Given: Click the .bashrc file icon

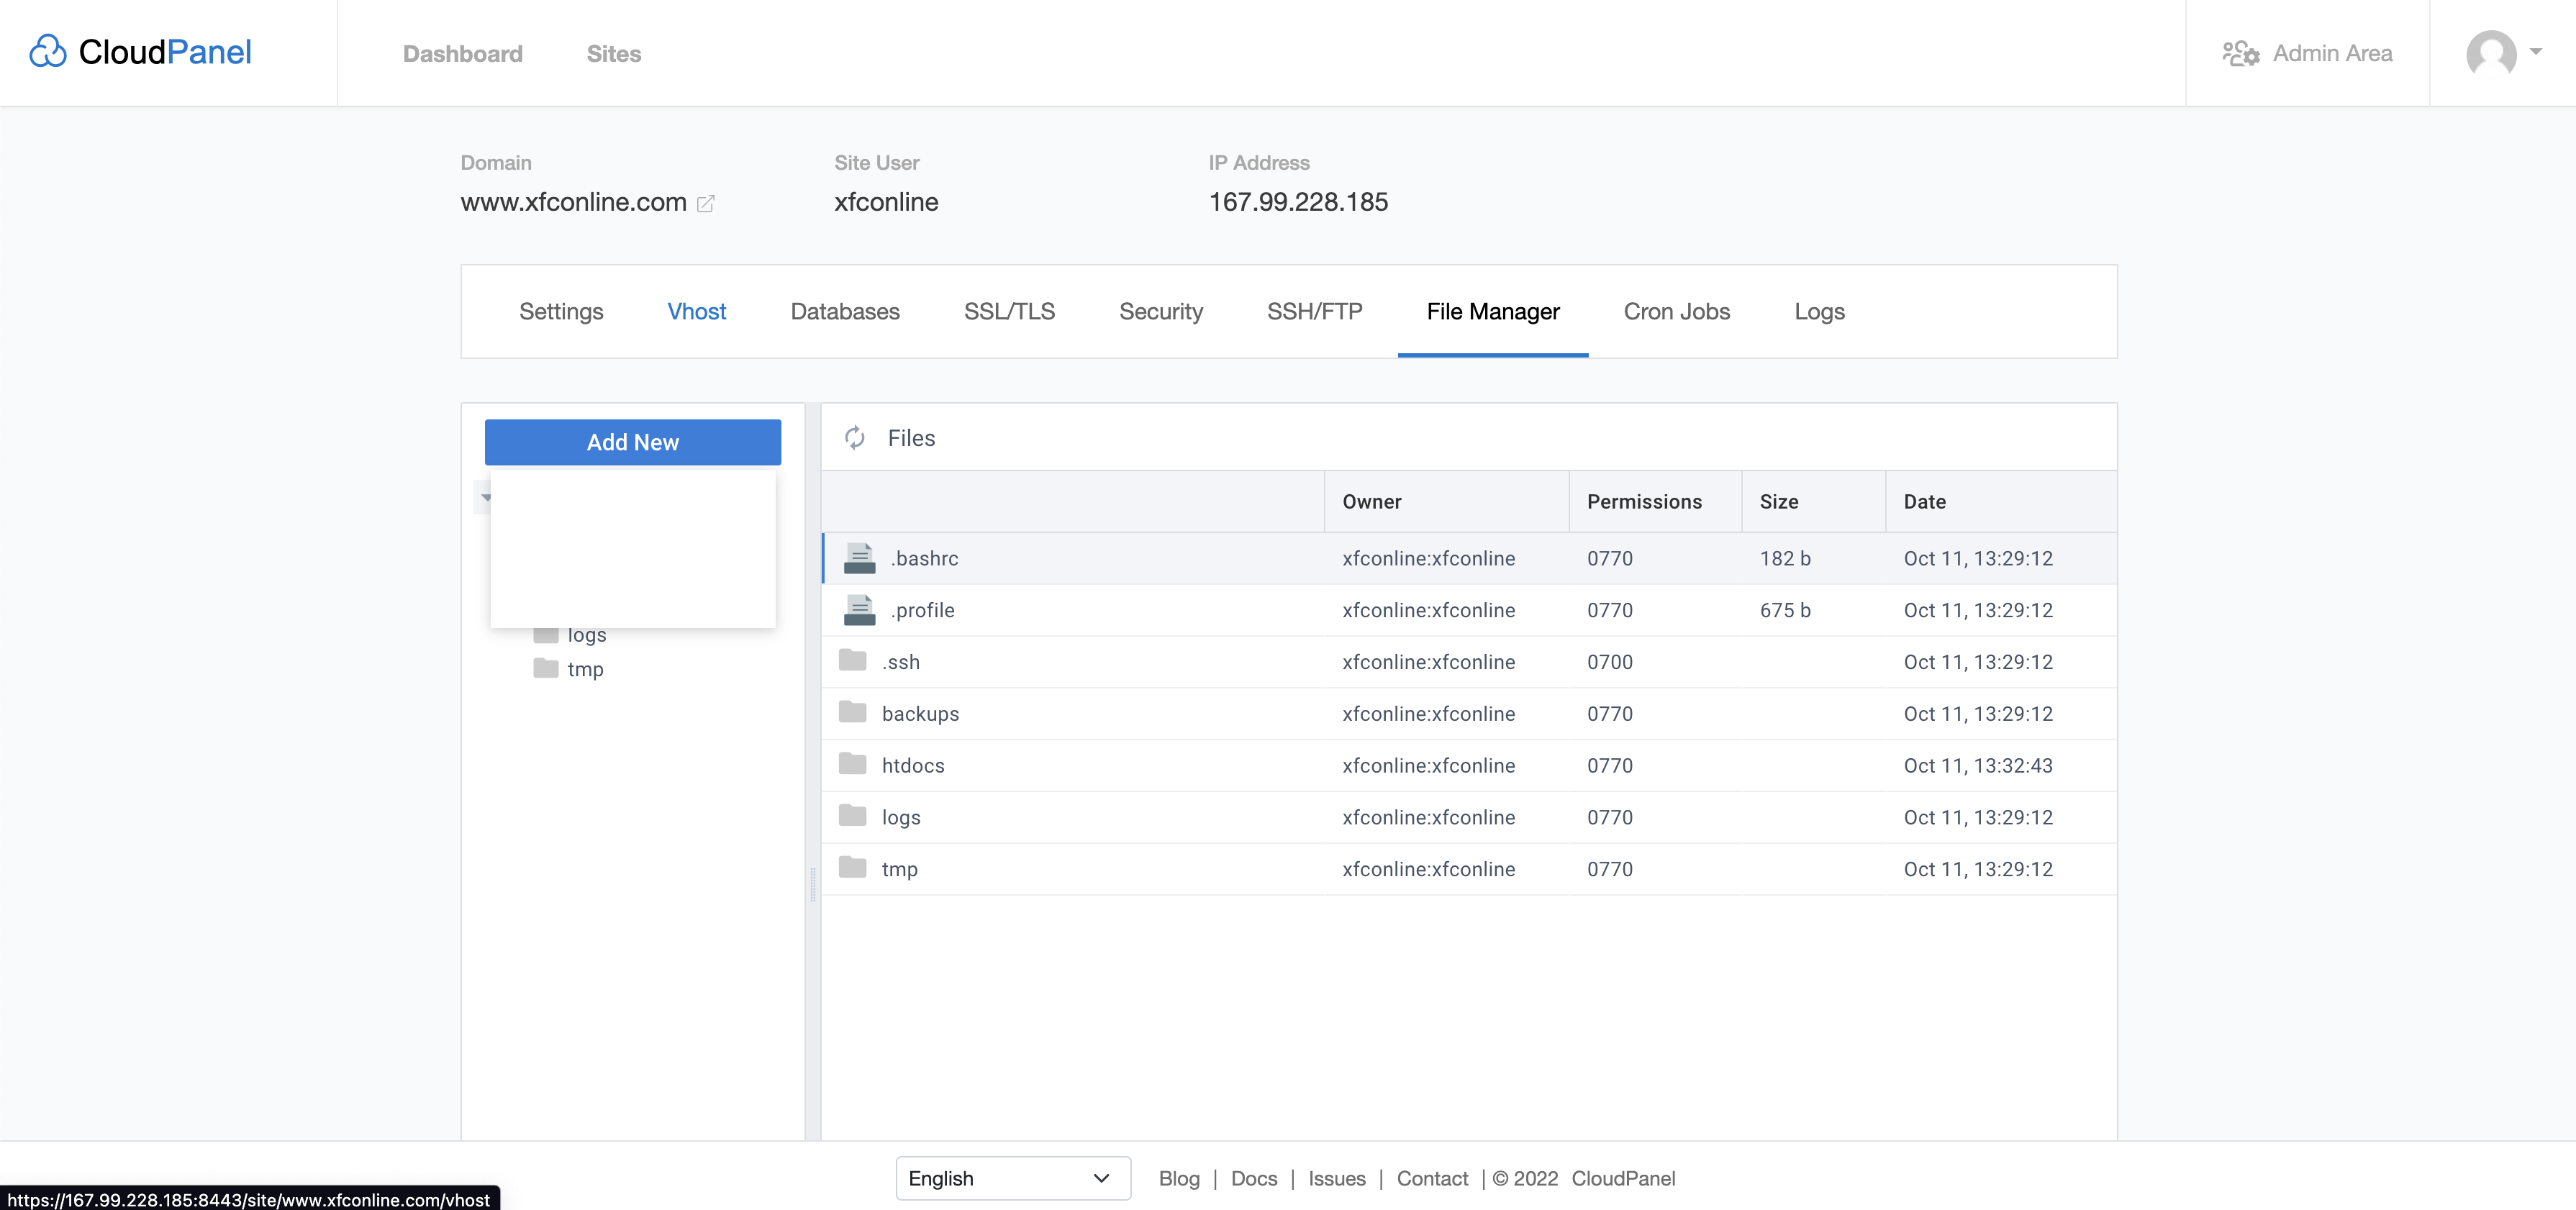Looking at the screenshot, I should pos(858,558).
